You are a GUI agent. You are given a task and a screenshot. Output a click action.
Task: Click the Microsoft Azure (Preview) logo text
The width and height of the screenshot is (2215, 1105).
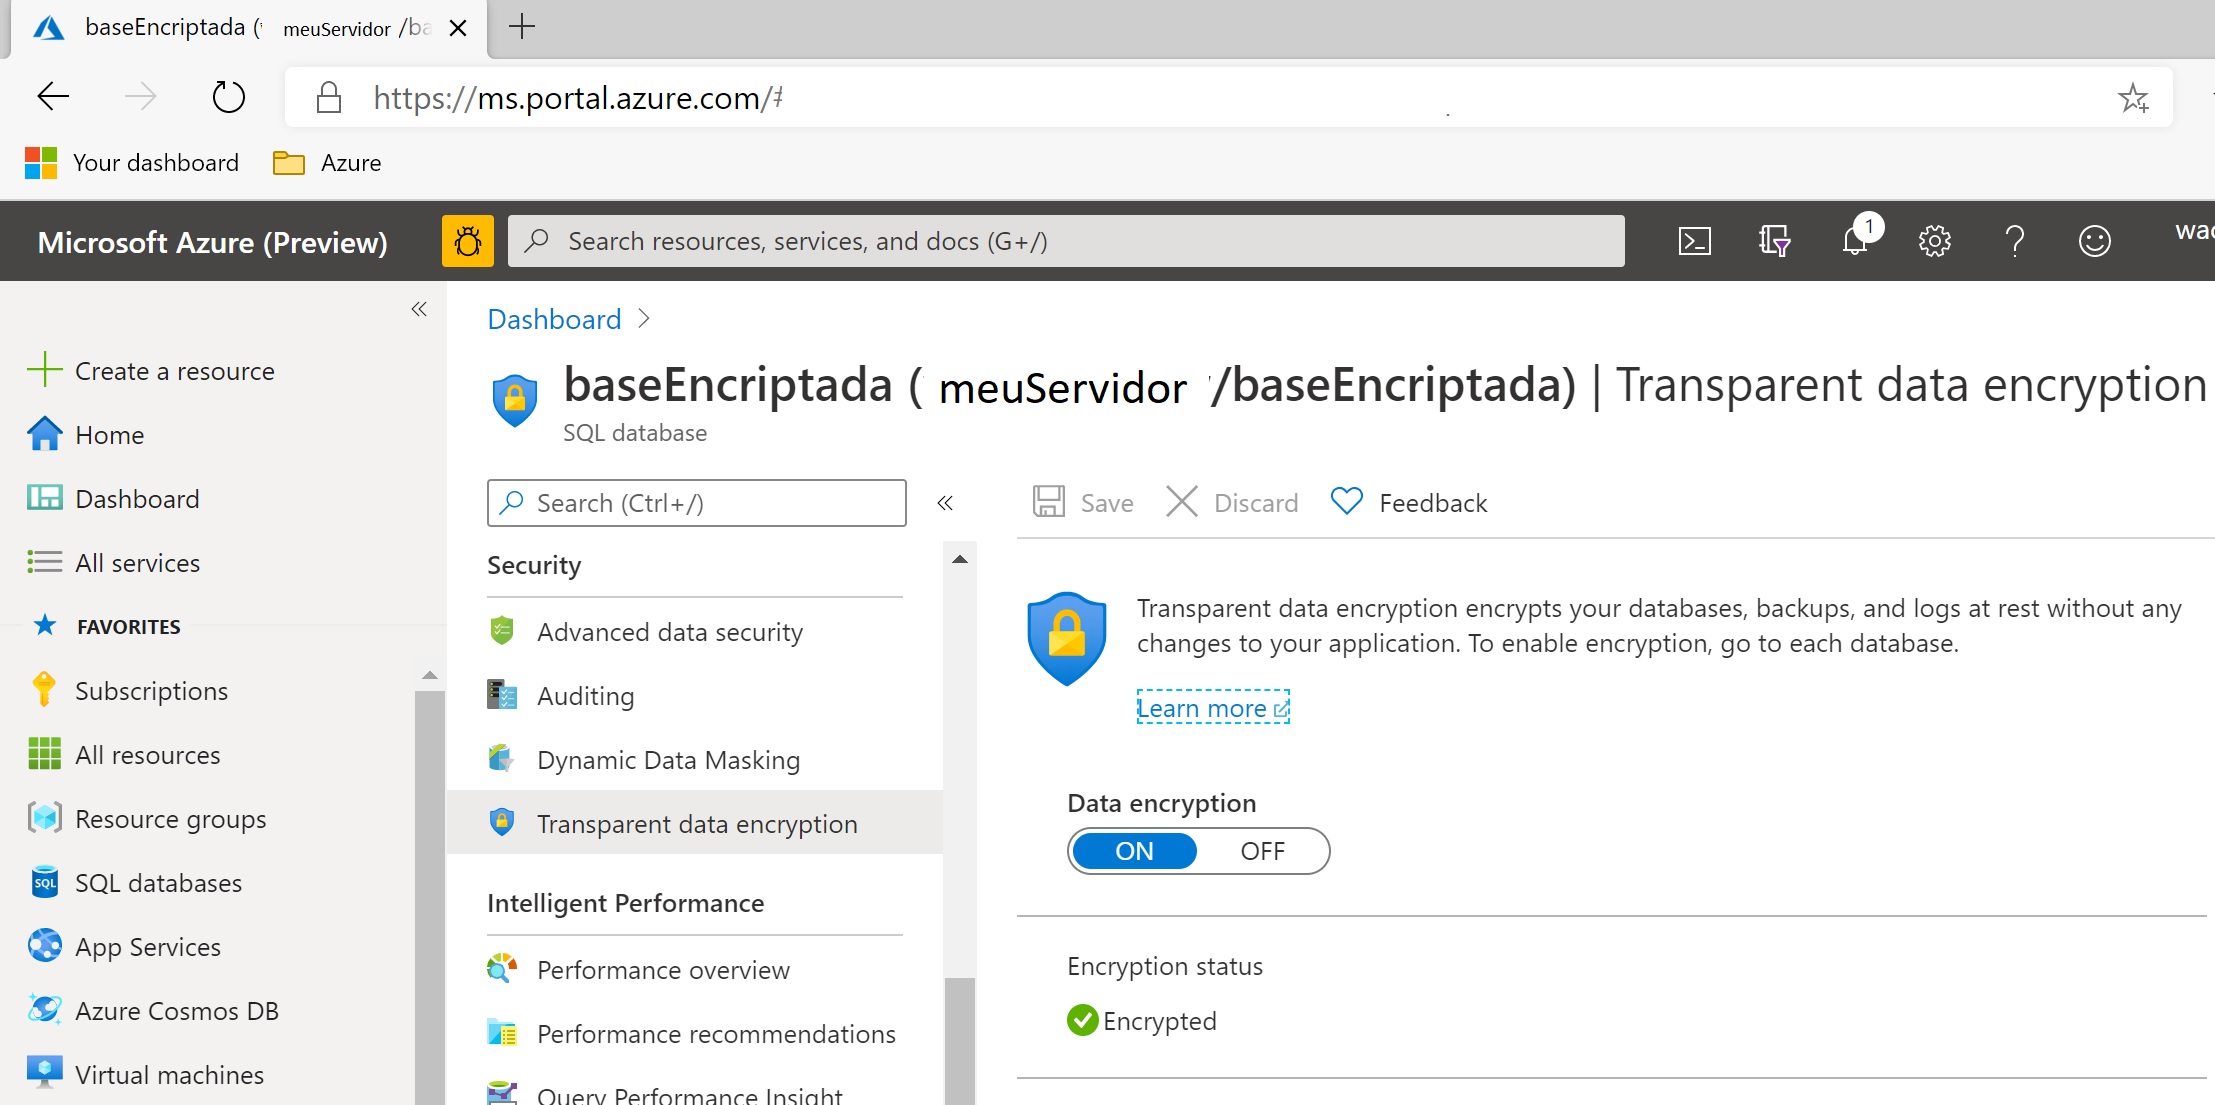tap(212, 242)
